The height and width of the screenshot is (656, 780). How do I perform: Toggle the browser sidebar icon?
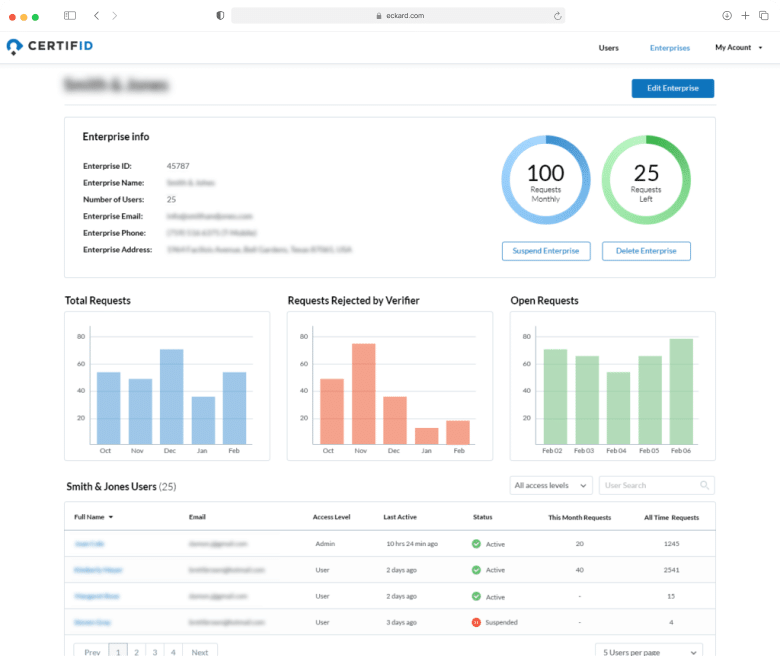point(70,16)
